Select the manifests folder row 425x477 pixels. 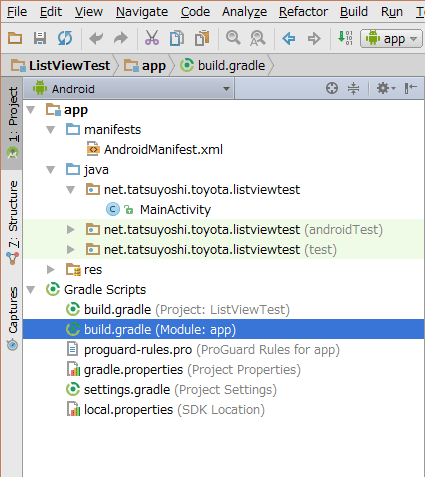[x=223, y=130]
